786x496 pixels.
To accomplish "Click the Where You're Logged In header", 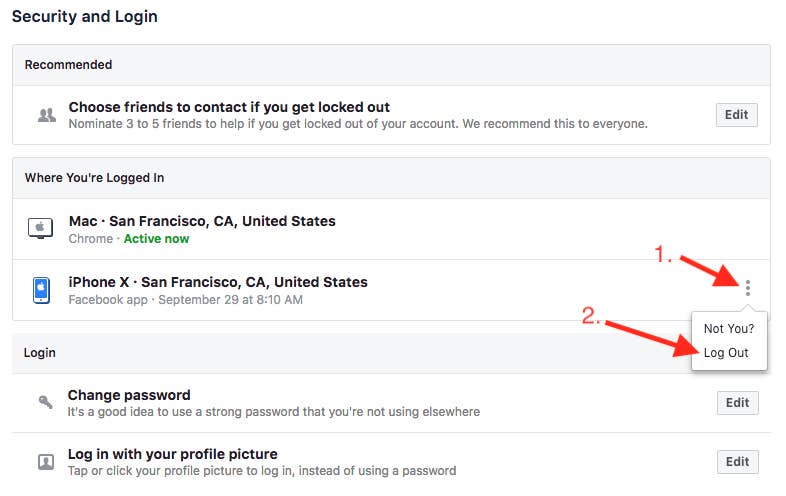I will [94, 178].
